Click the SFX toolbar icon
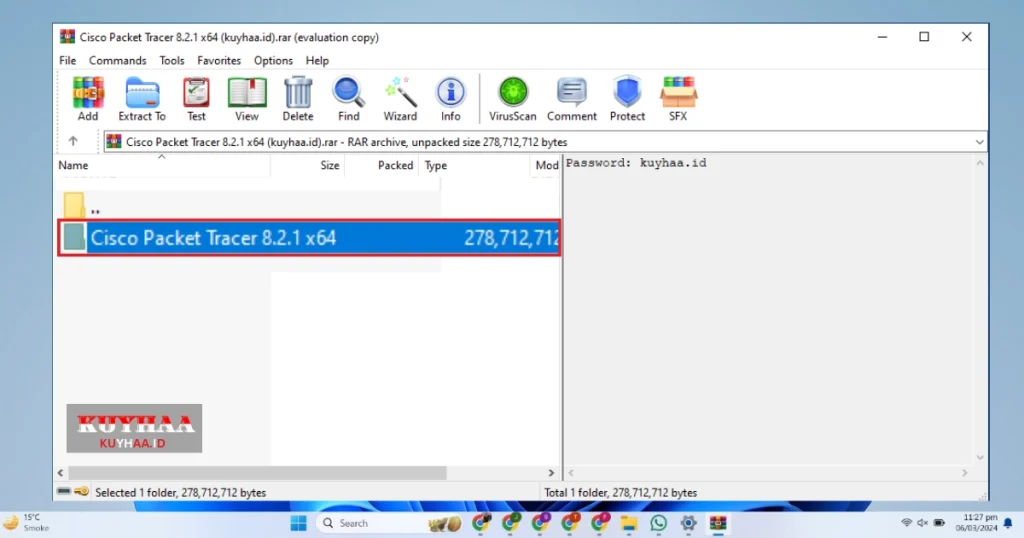This screenshot has height=538, width=1024. point(678,99)
